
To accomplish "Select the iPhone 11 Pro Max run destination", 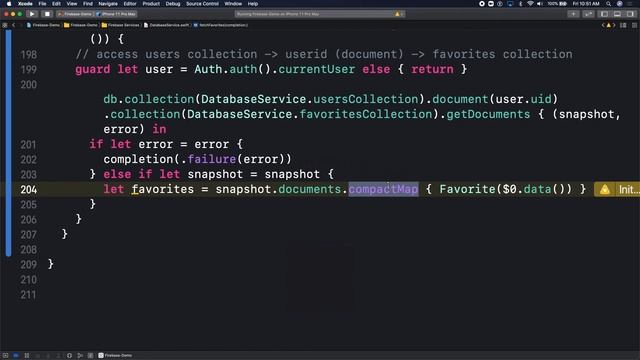I will point(116,14).
